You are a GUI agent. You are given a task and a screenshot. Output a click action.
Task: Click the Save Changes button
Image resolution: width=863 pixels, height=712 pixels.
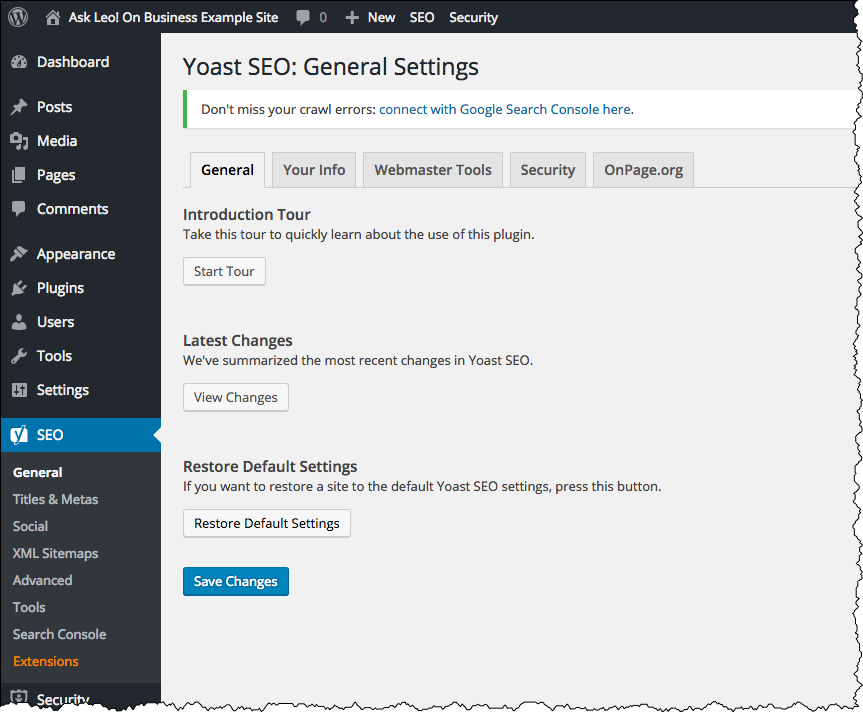(236, 582)
